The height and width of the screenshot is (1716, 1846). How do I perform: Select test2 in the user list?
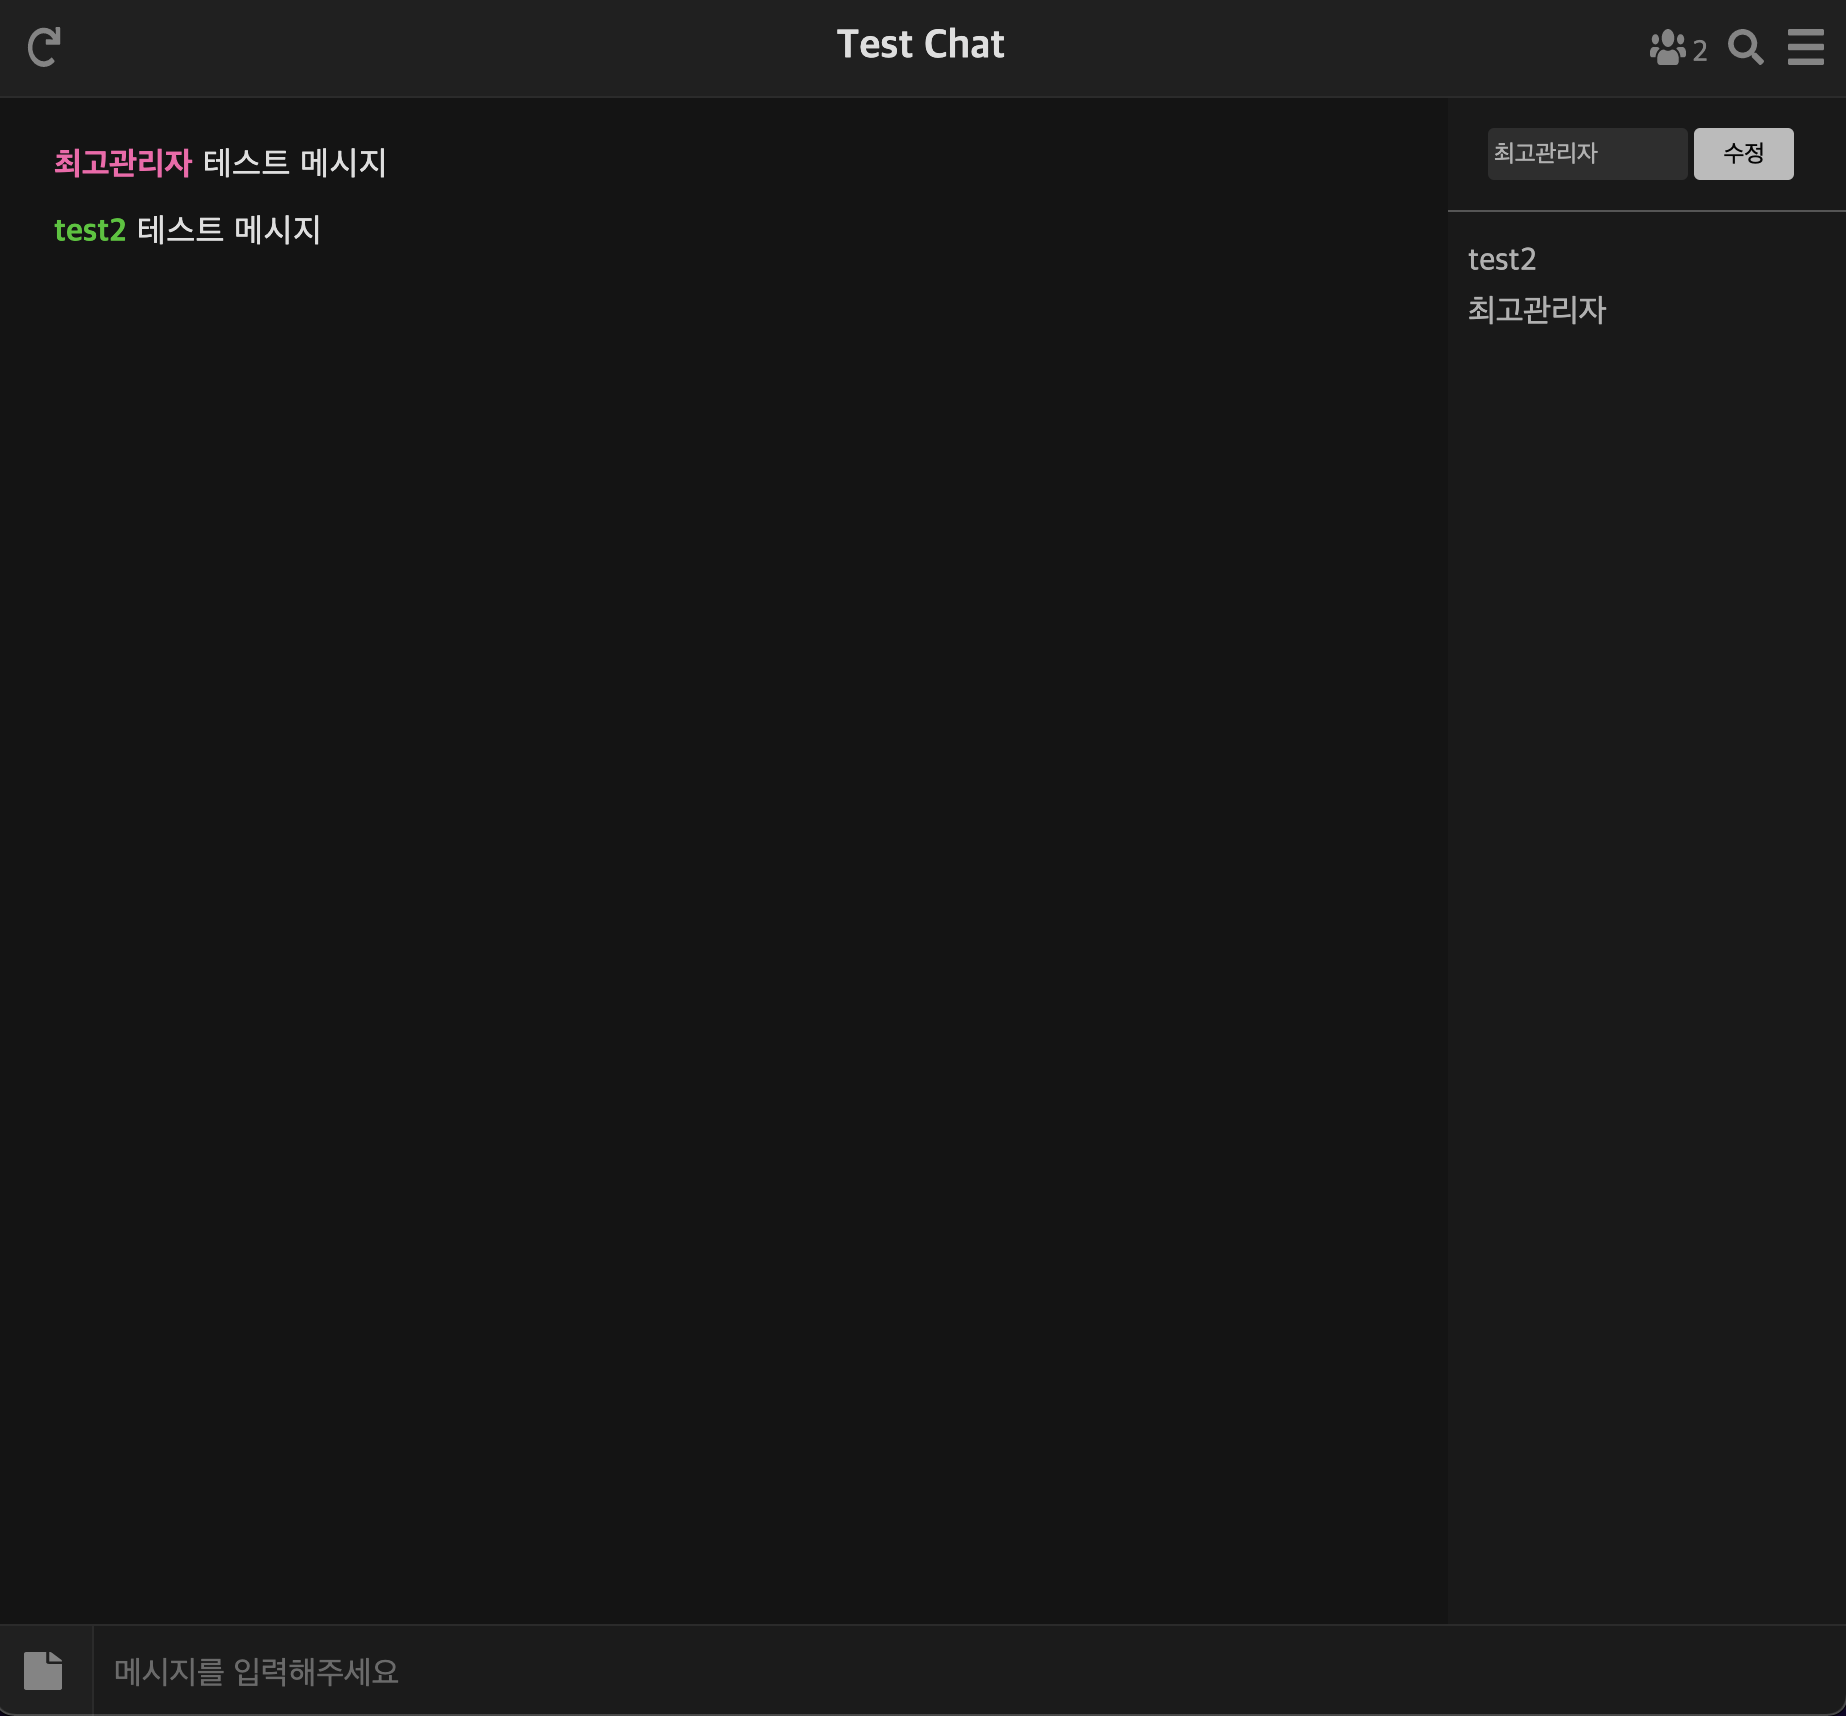[x=1501, y=260]
